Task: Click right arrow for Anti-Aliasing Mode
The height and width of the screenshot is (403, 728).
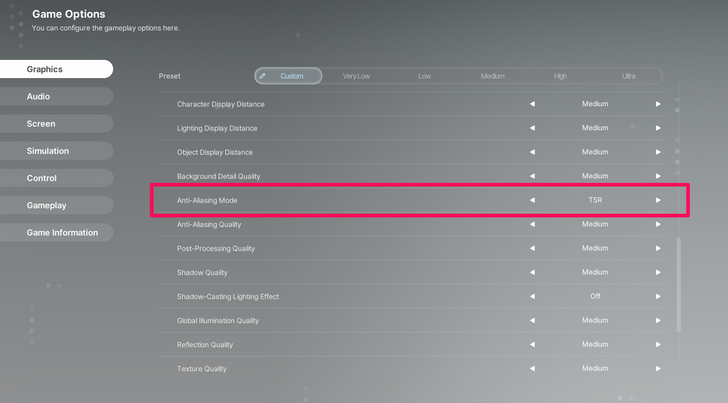Action: point(657,200)
